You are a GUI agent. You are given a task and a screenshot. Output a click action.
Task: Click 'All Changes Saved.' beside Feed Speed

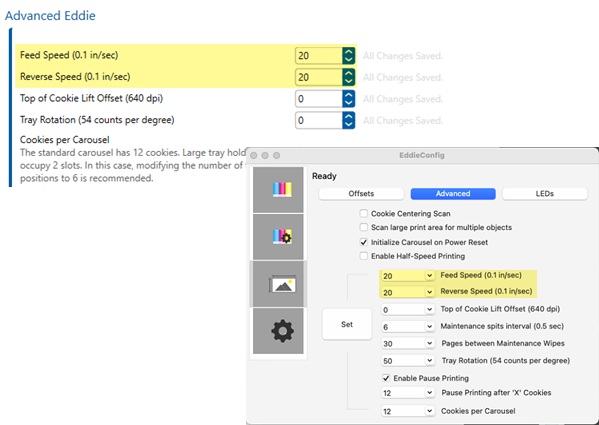coord(403,56)
